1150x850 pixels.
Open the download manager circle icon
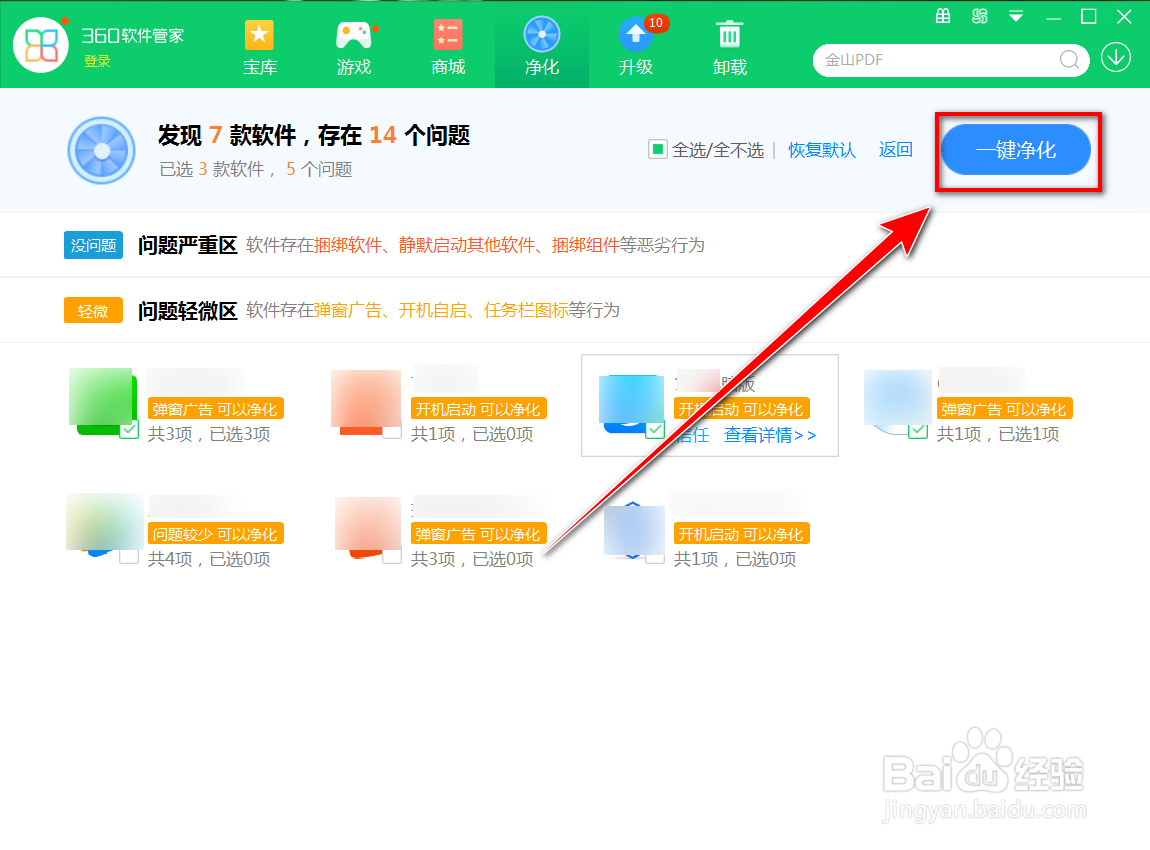pyautogui.click(x=1115, y=57)
